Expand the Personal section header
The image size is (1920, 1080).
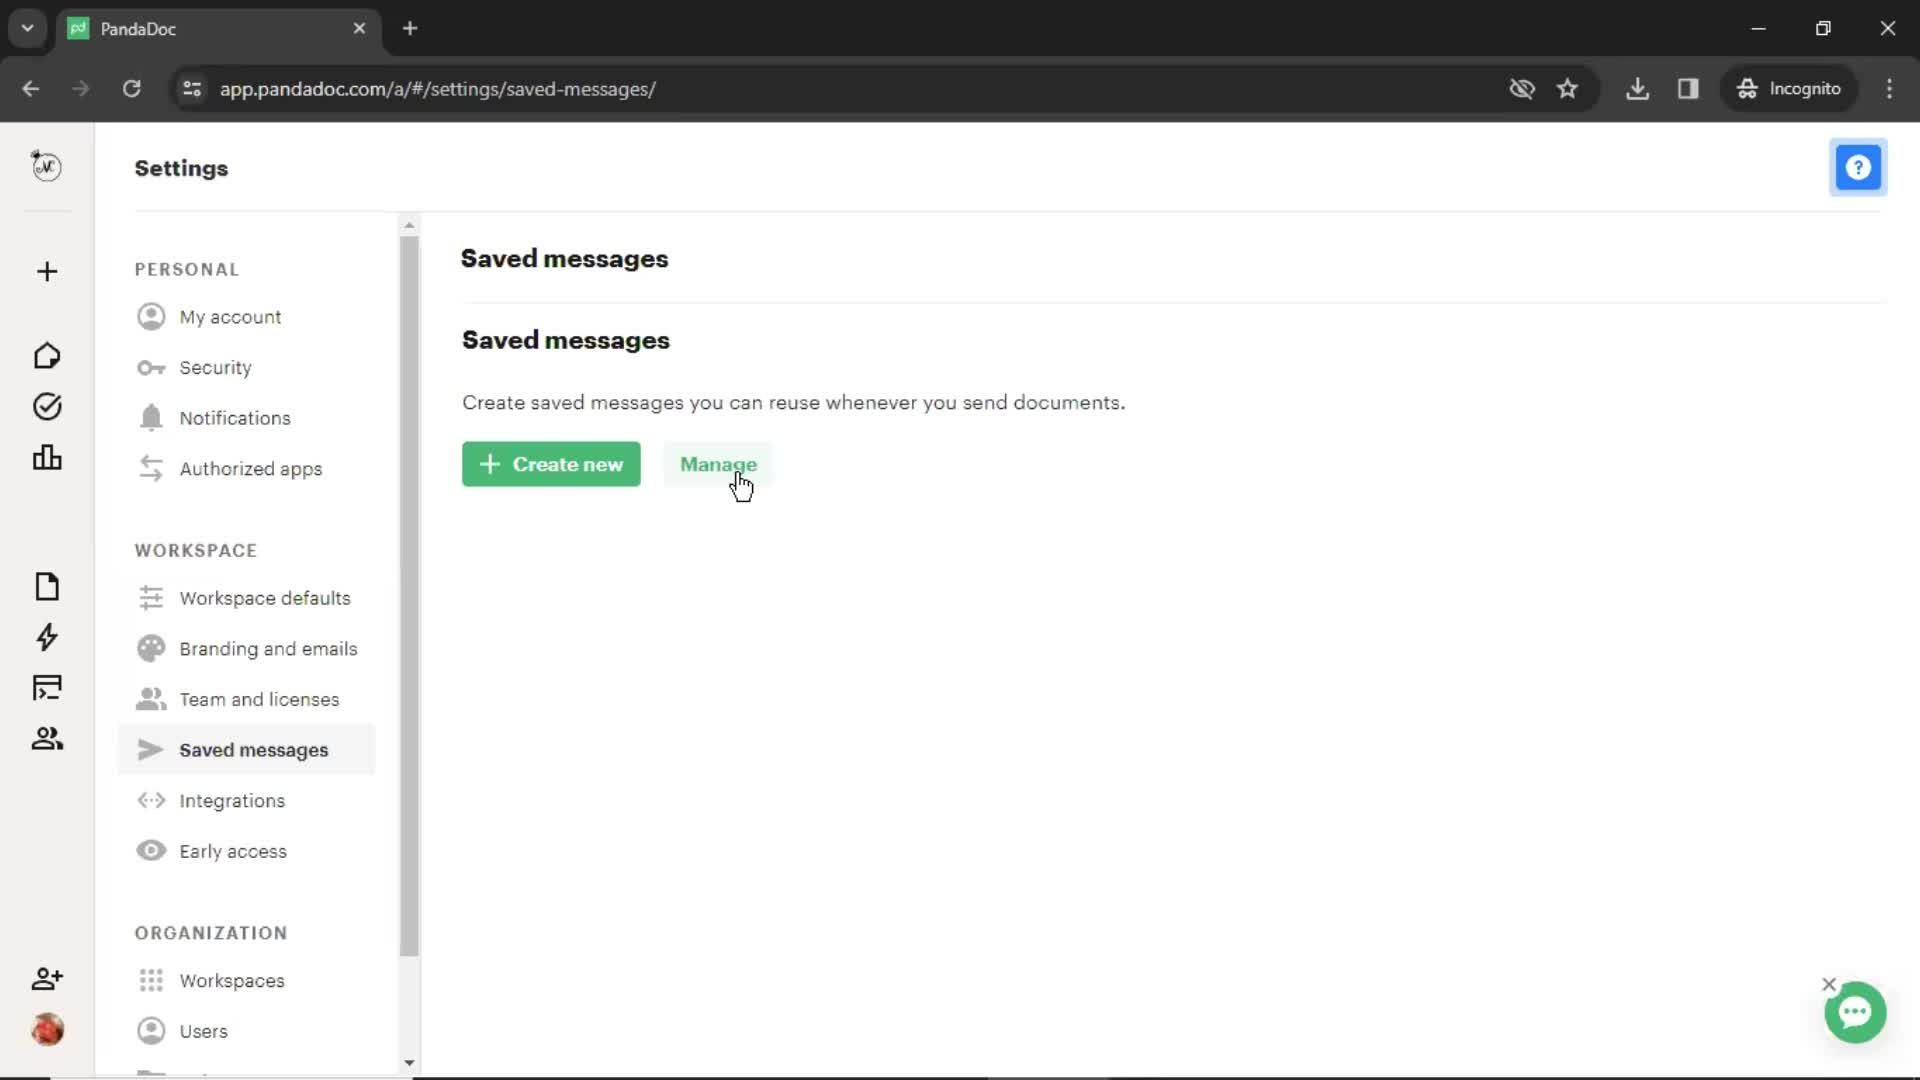click(186, 268)
